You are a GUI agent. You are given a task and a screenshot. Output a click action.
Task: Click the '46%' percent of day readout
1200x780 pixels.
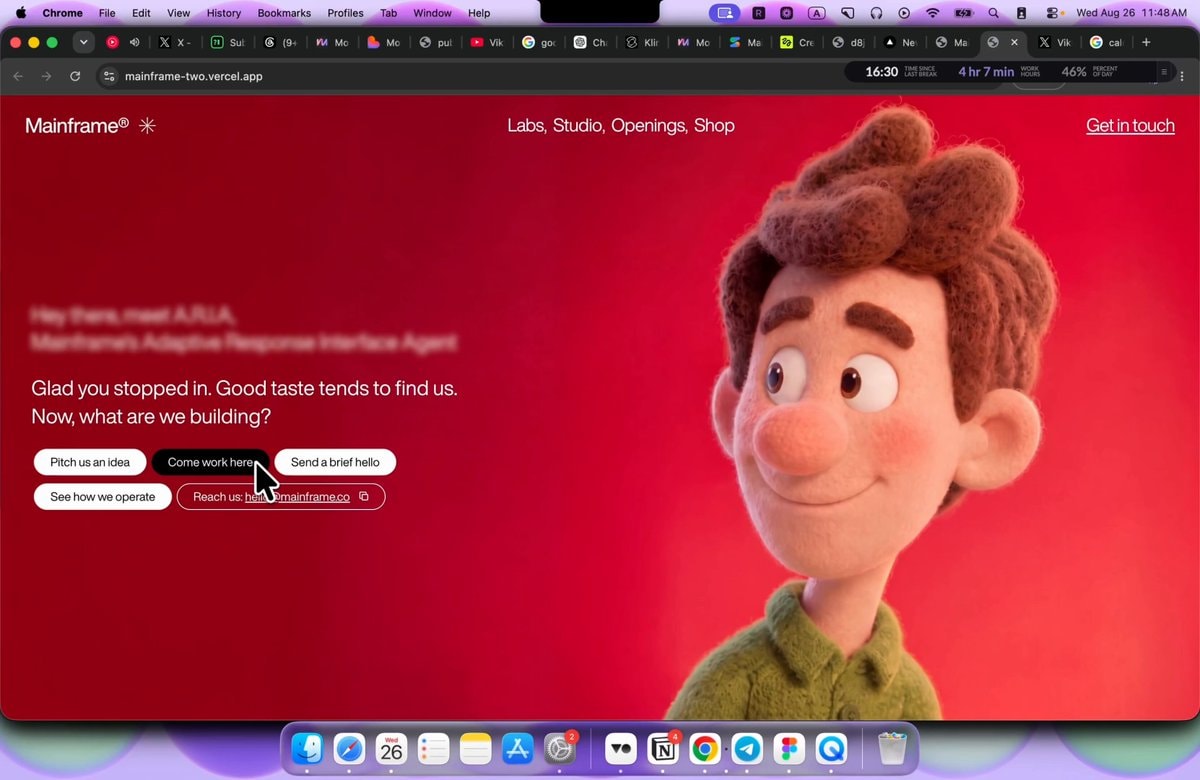pos(1074,72)
